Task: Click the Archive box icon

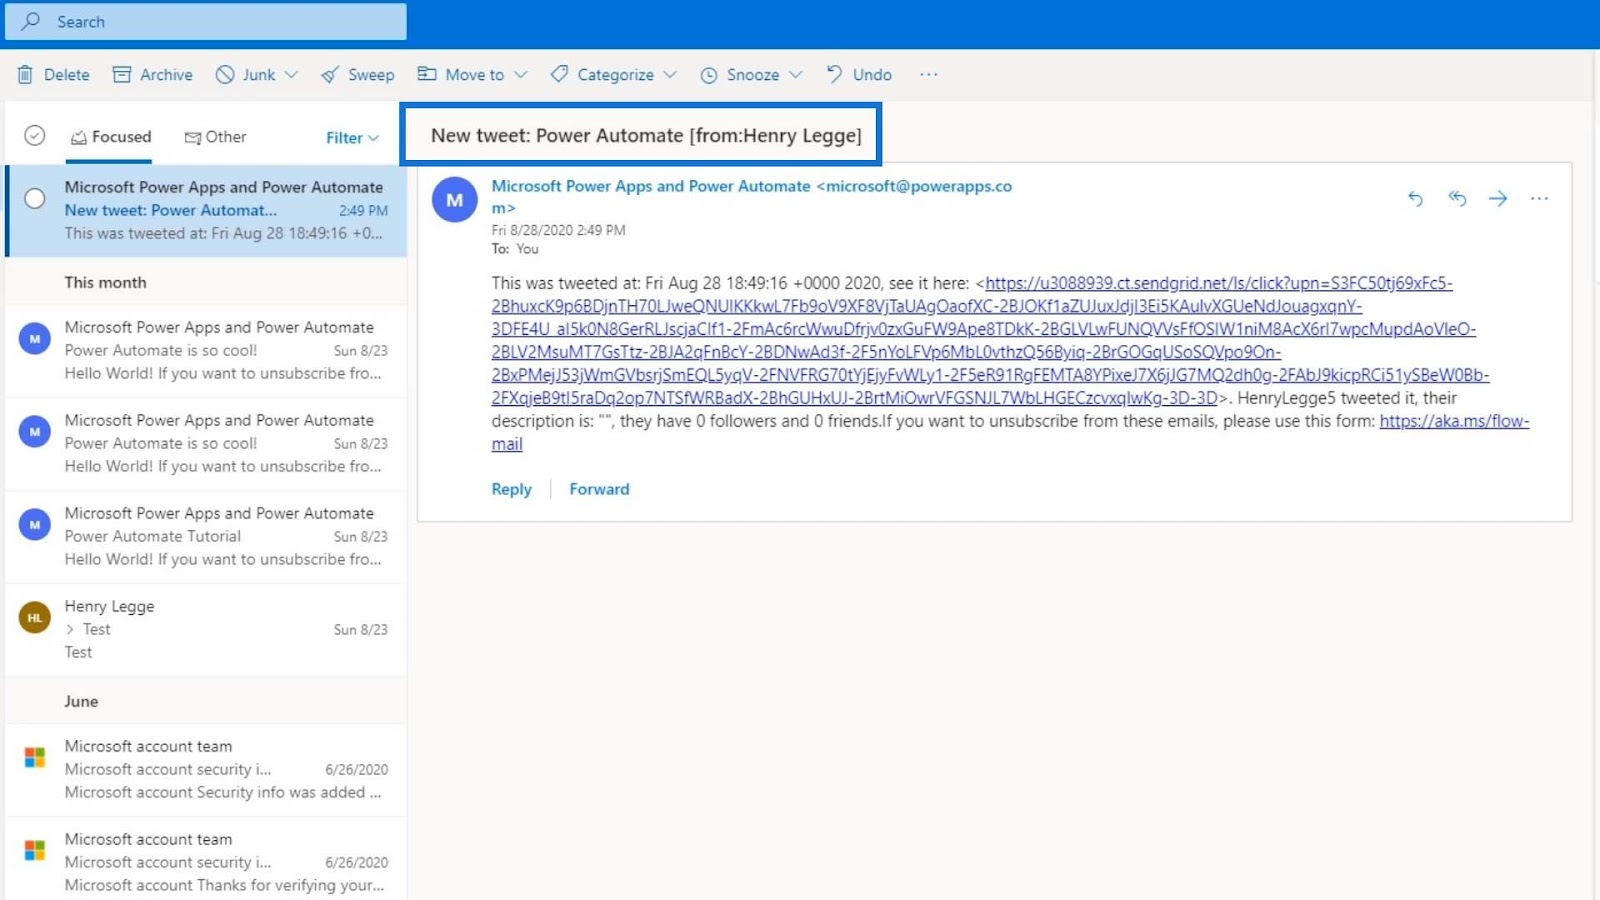Action: click(x=122, y=75)
